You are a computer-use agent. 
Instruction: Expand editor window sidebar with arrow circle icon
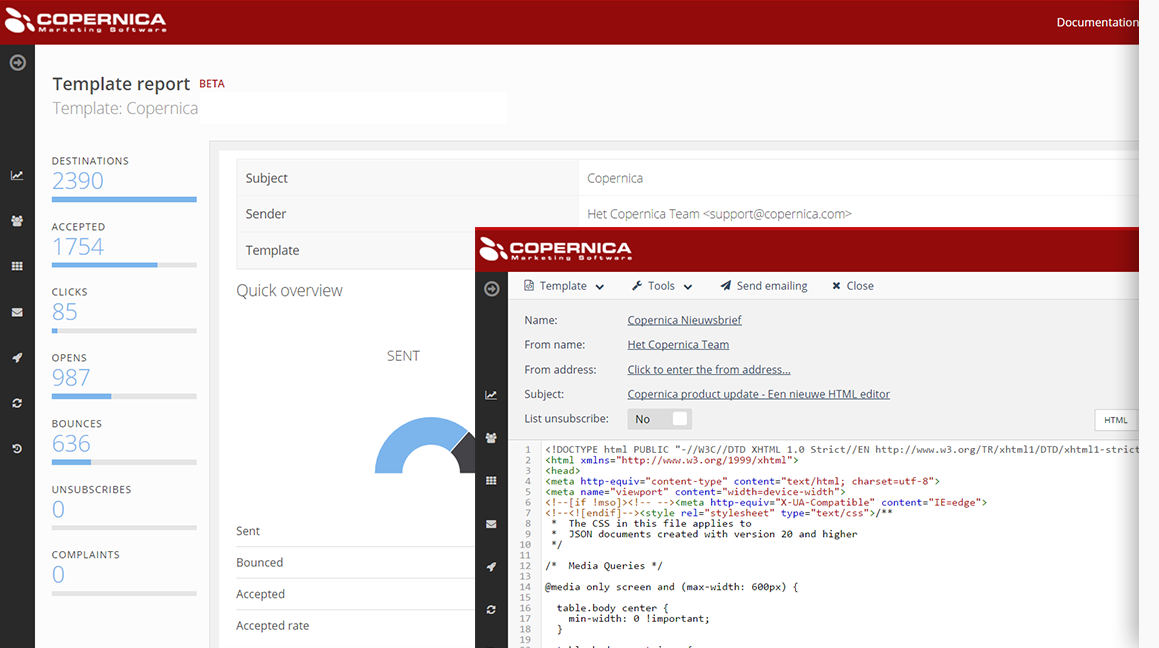click(x=492, y=289)
